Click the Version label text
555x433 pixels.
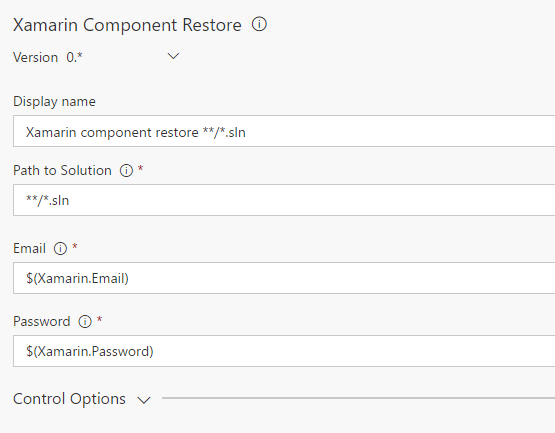(x=35, y=57)
